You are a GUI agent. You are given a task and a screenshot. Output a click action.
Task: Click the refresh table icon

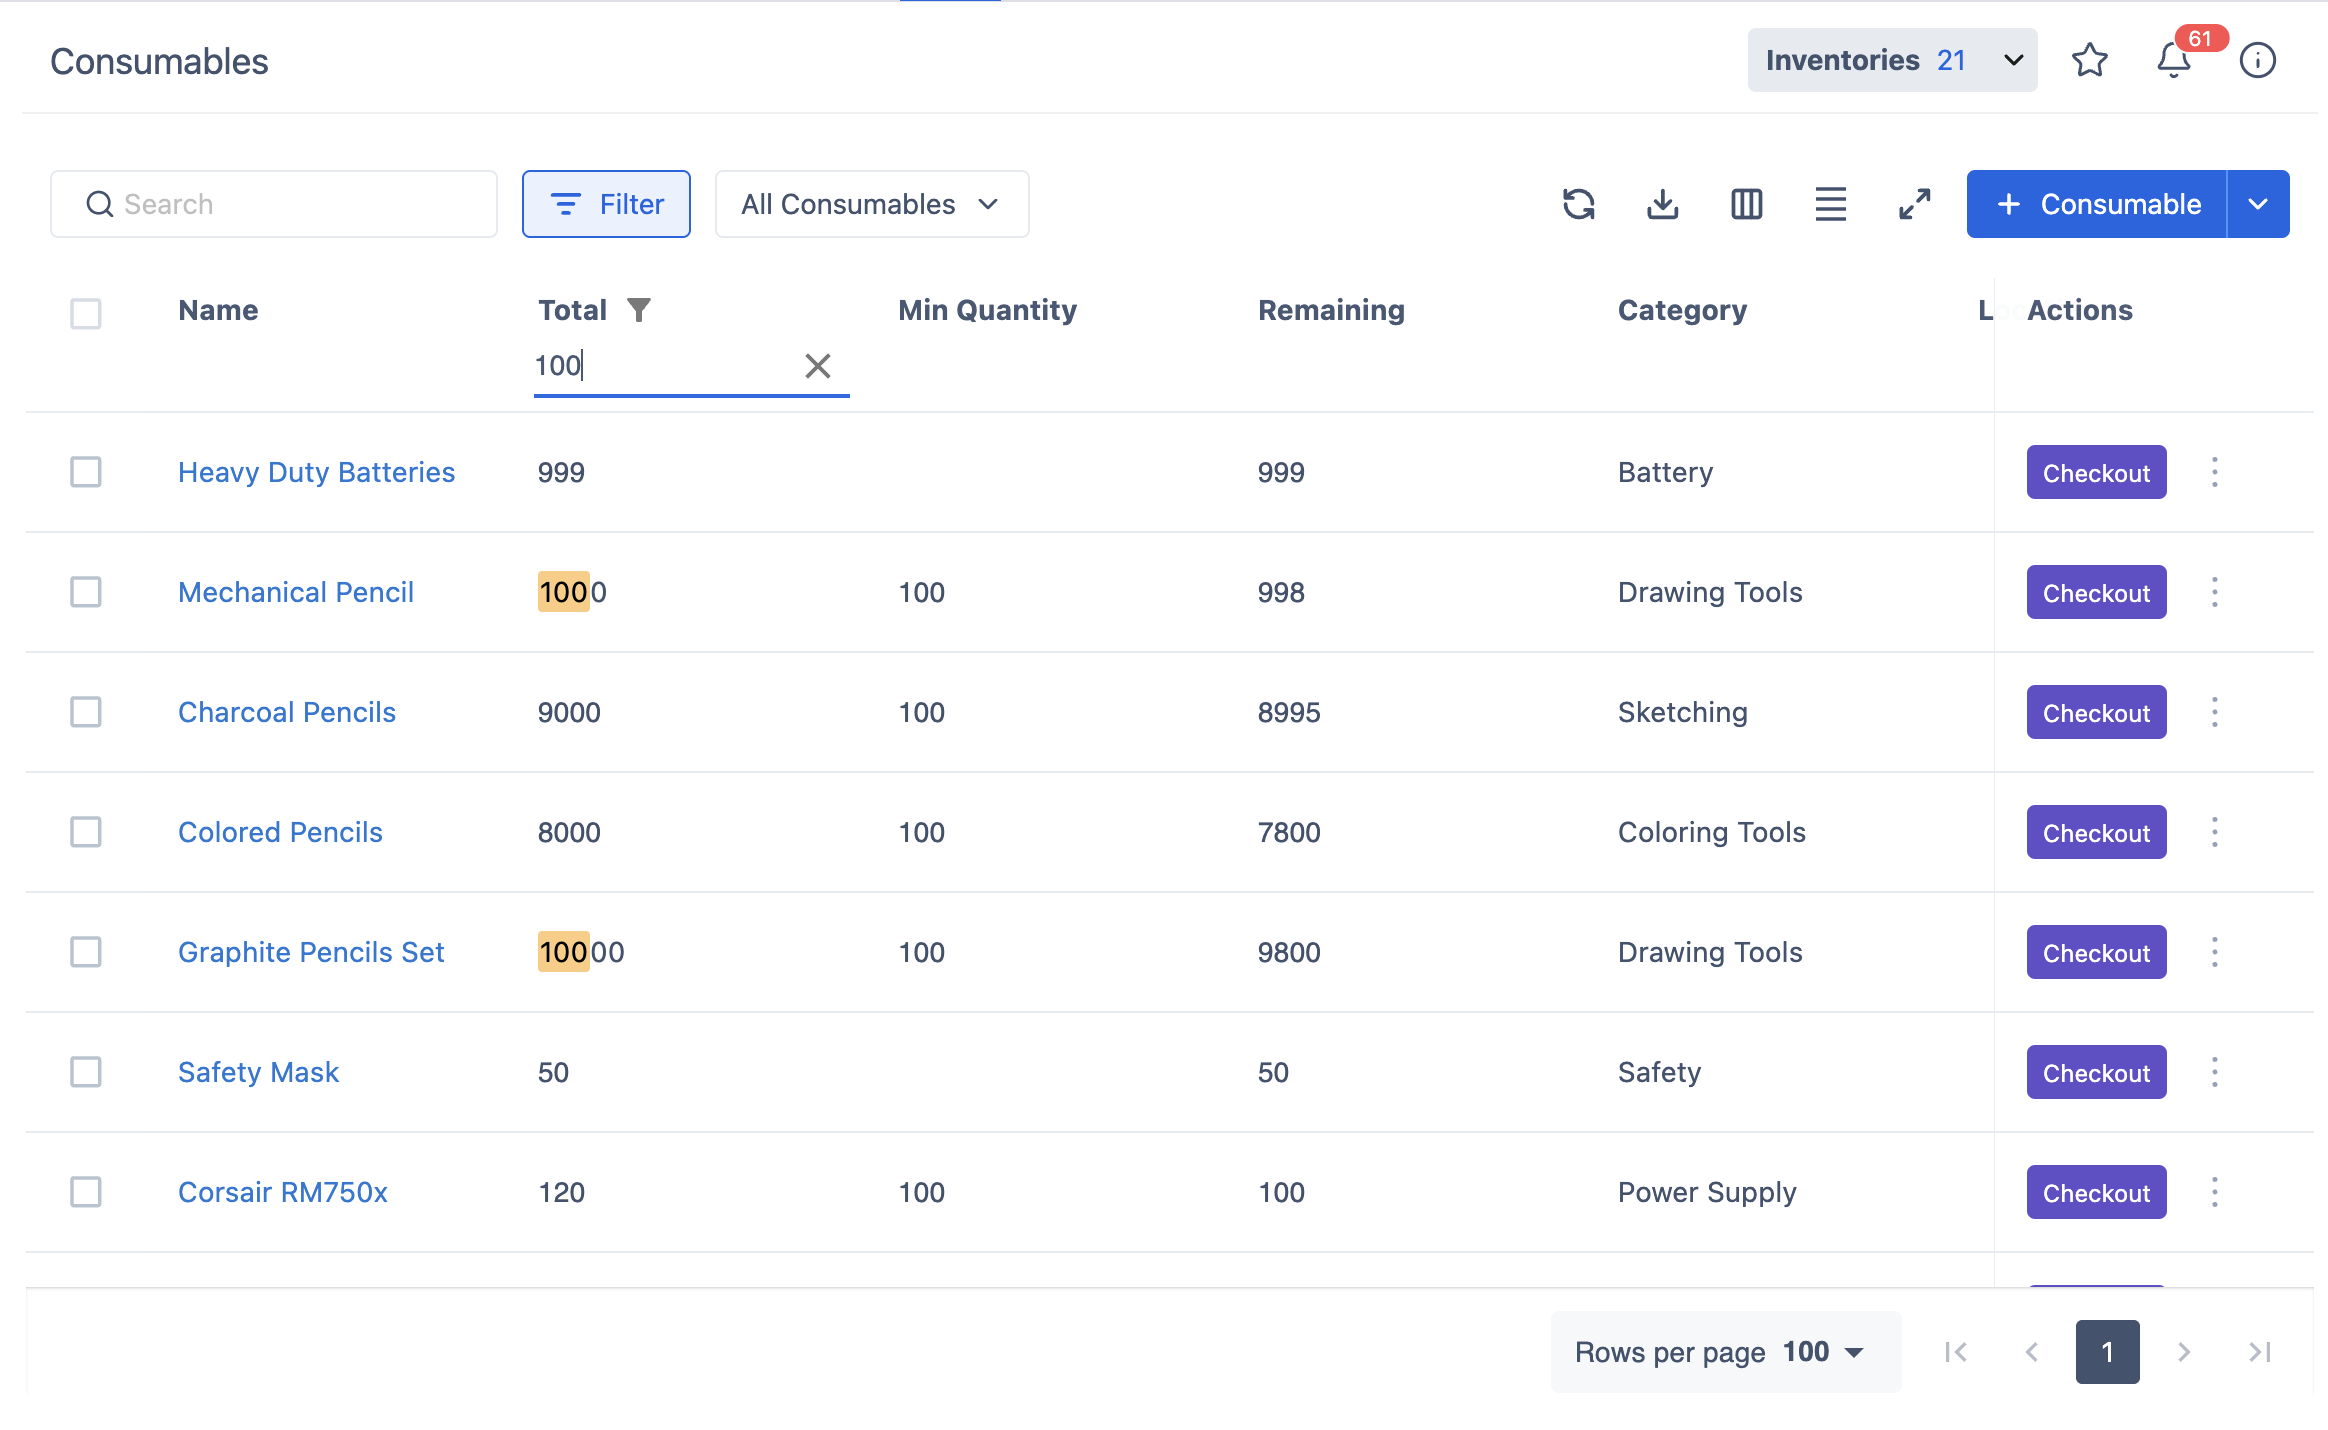click(1578, 204)
